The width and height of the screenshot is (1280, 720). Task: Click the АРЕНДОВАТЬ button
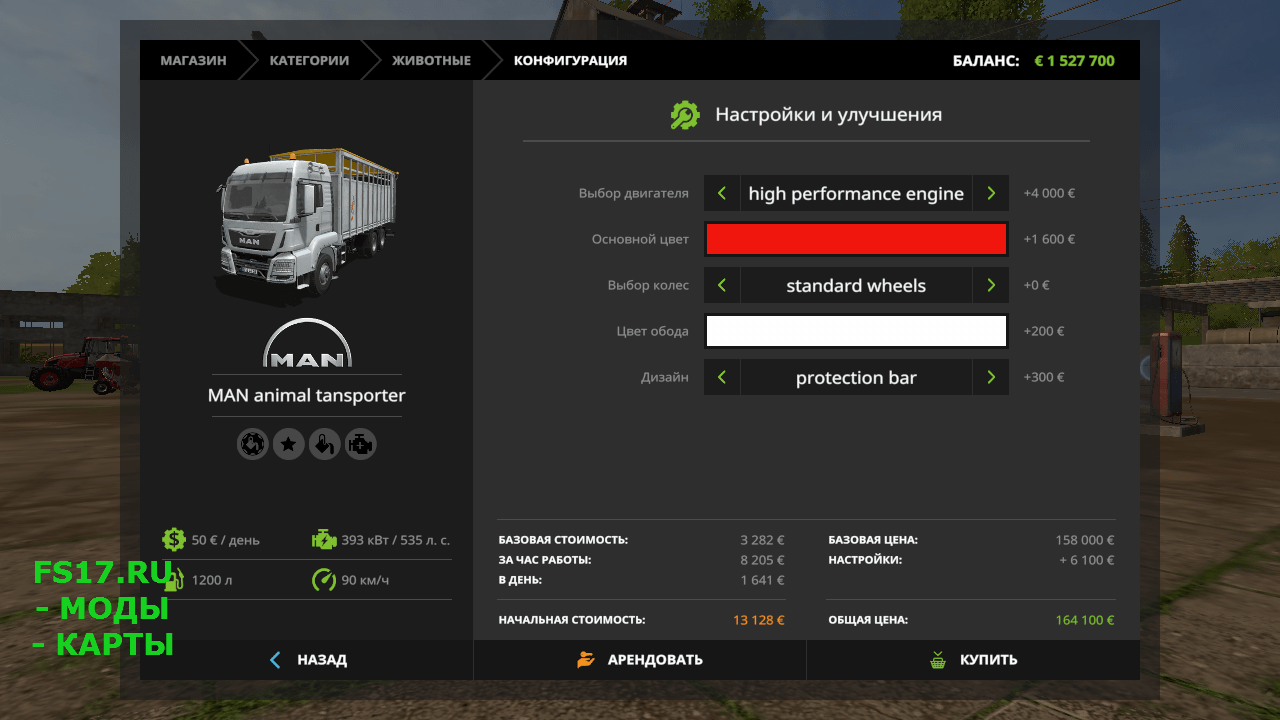click(x=640, y=660)
